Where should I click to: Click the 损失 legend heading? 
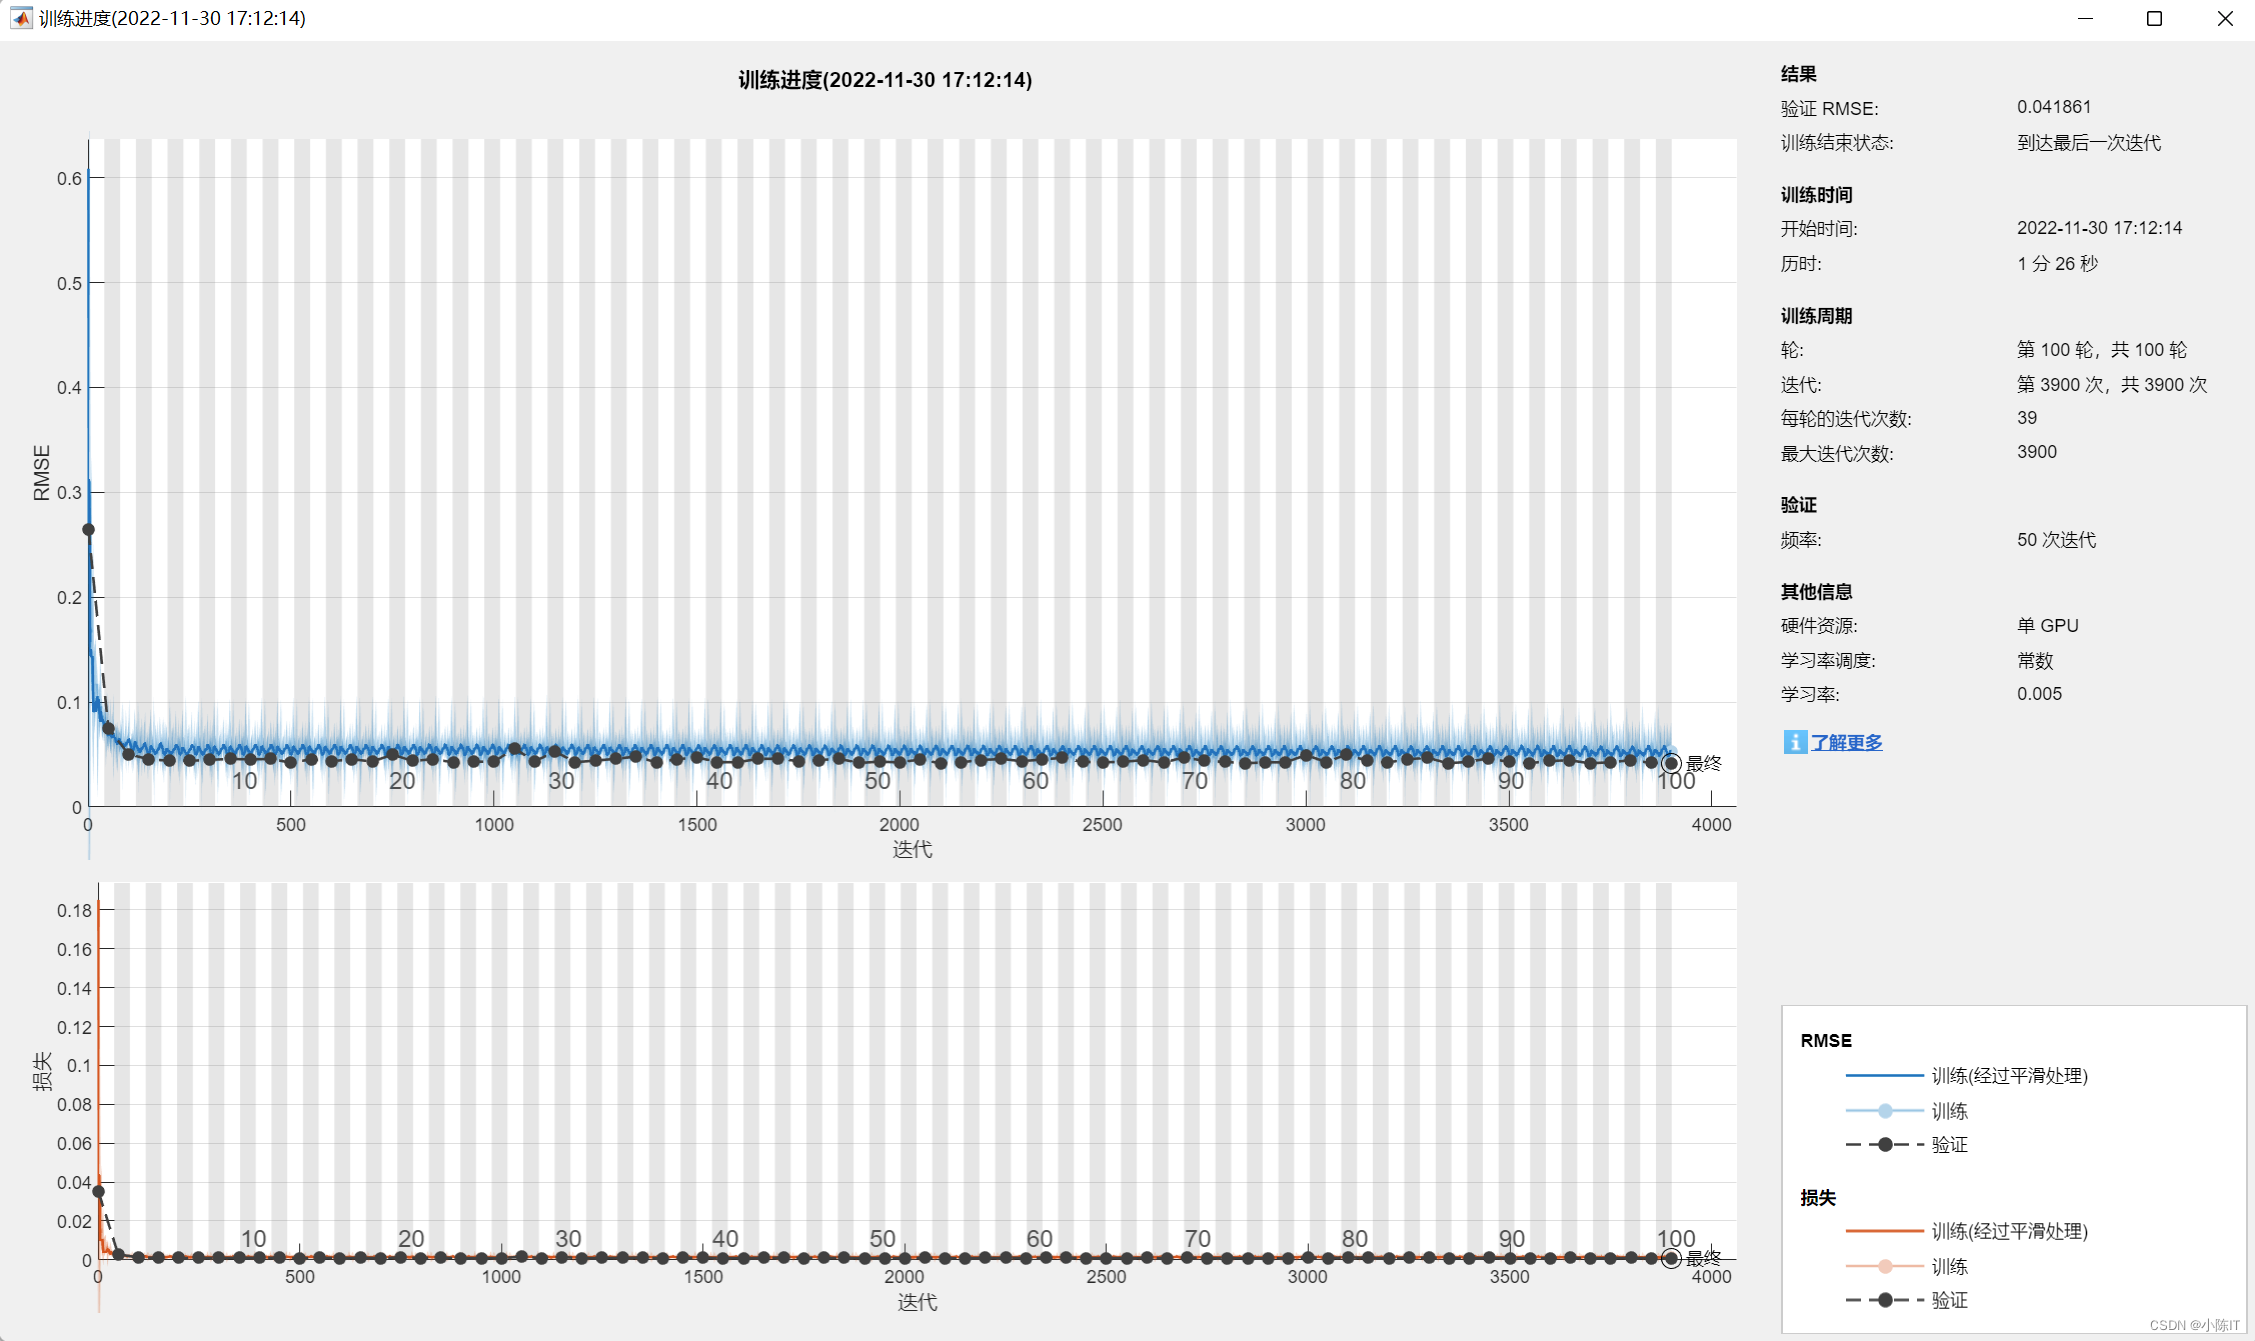[x=1818, y=1198]
